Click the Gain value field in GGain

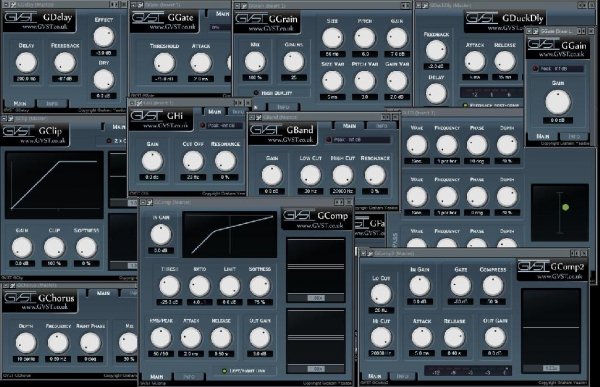click(x=558, y=121)
